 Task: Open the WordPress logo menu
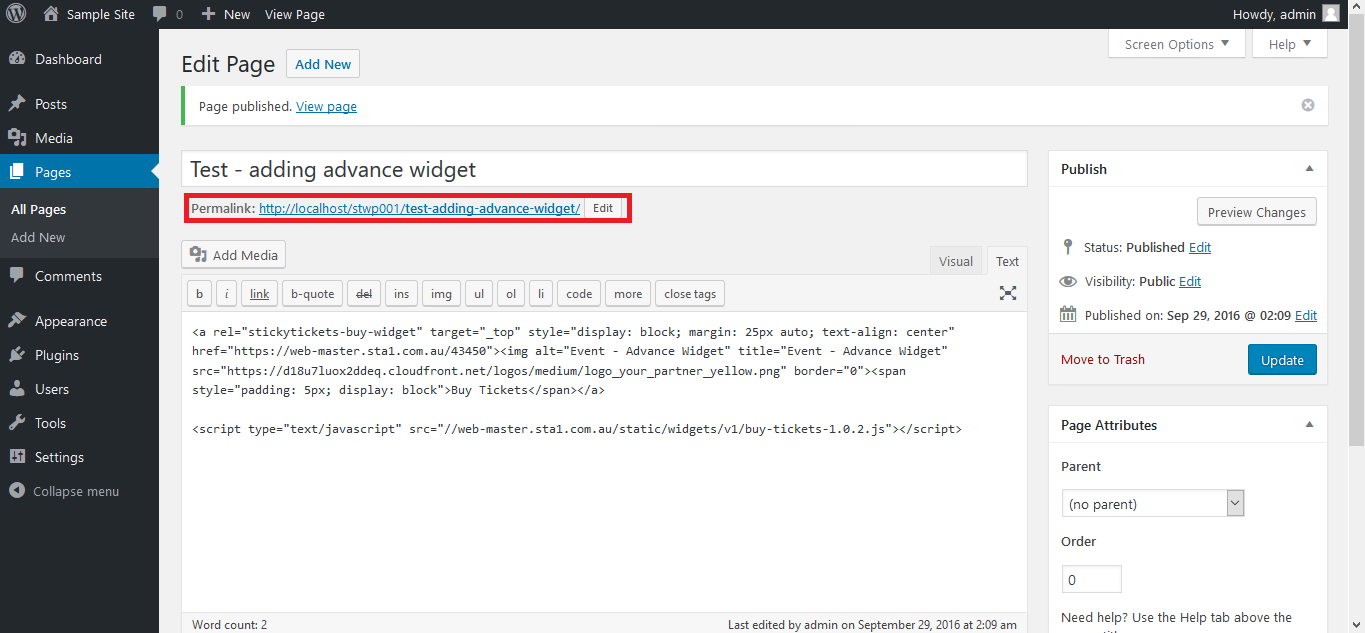click(x=16, y=14)
